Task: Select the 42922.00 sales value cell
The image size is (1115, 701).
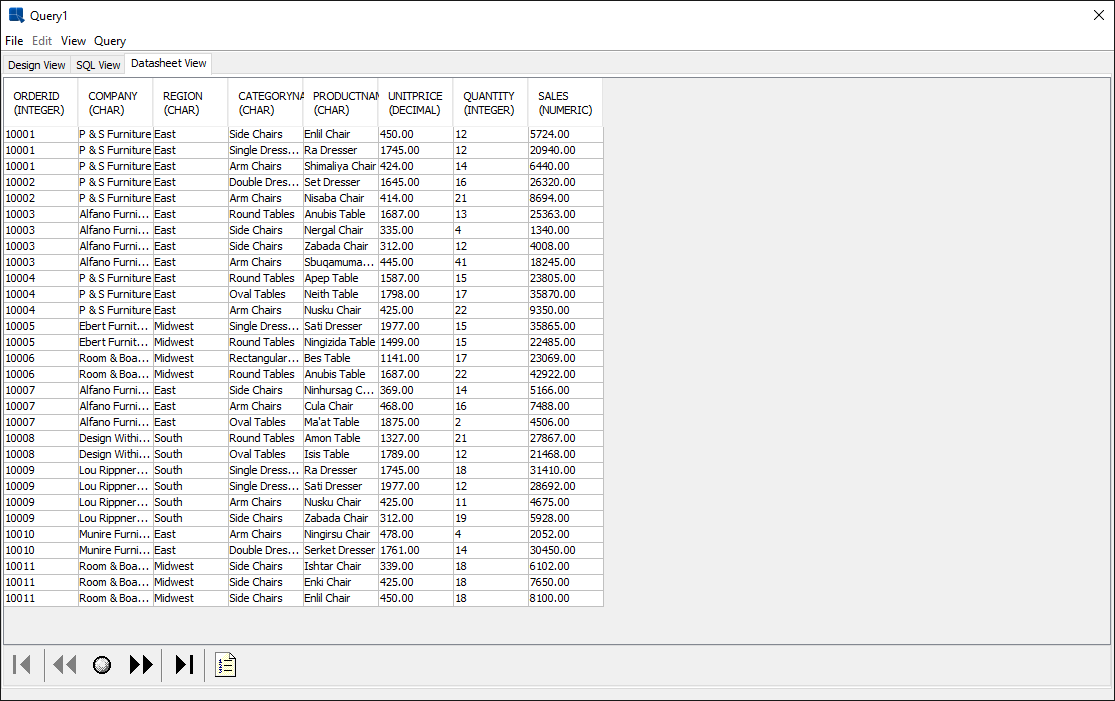Action: (x=565, y=374)
